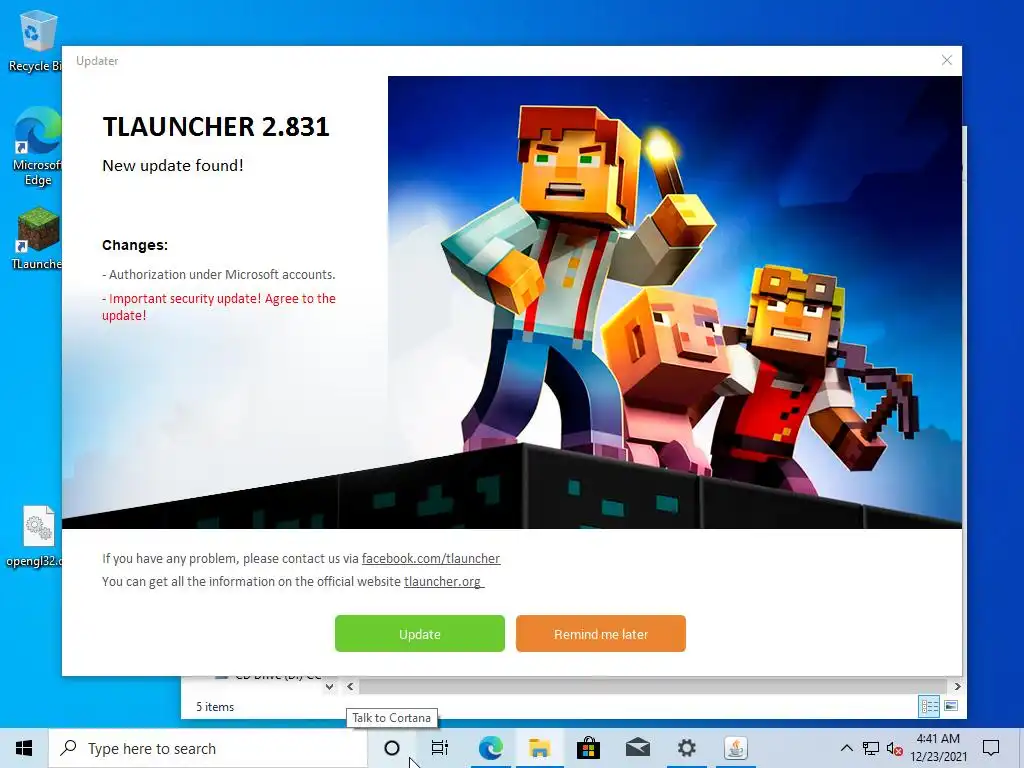Switch to the Java app in taskbar

(735, 748)
